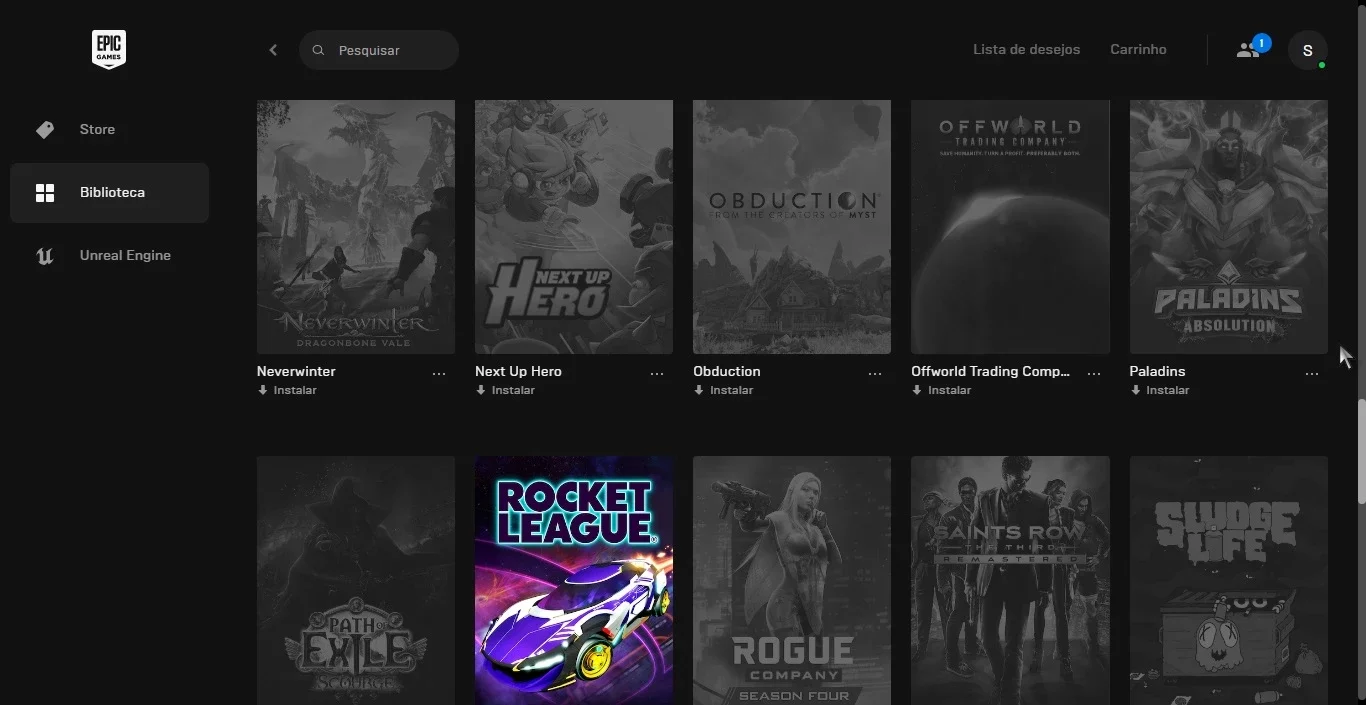This screenshot has width=1366, height=705.
Task: Open the Saints Row The Third cover
Action: coord(1010,581)
